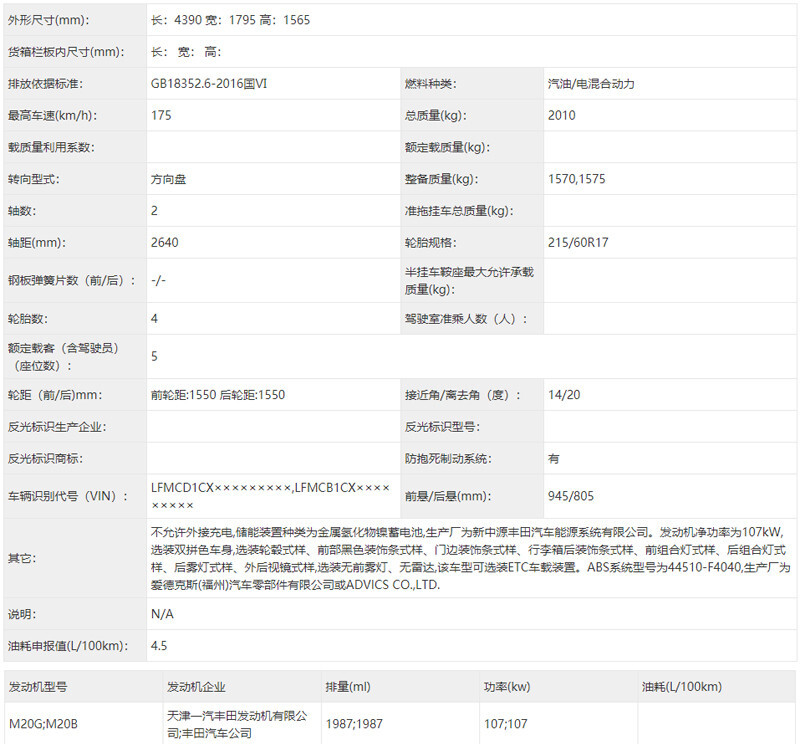Select top speed value 175
The height and width of the screenshot is (744, 800).
[161, 115]
